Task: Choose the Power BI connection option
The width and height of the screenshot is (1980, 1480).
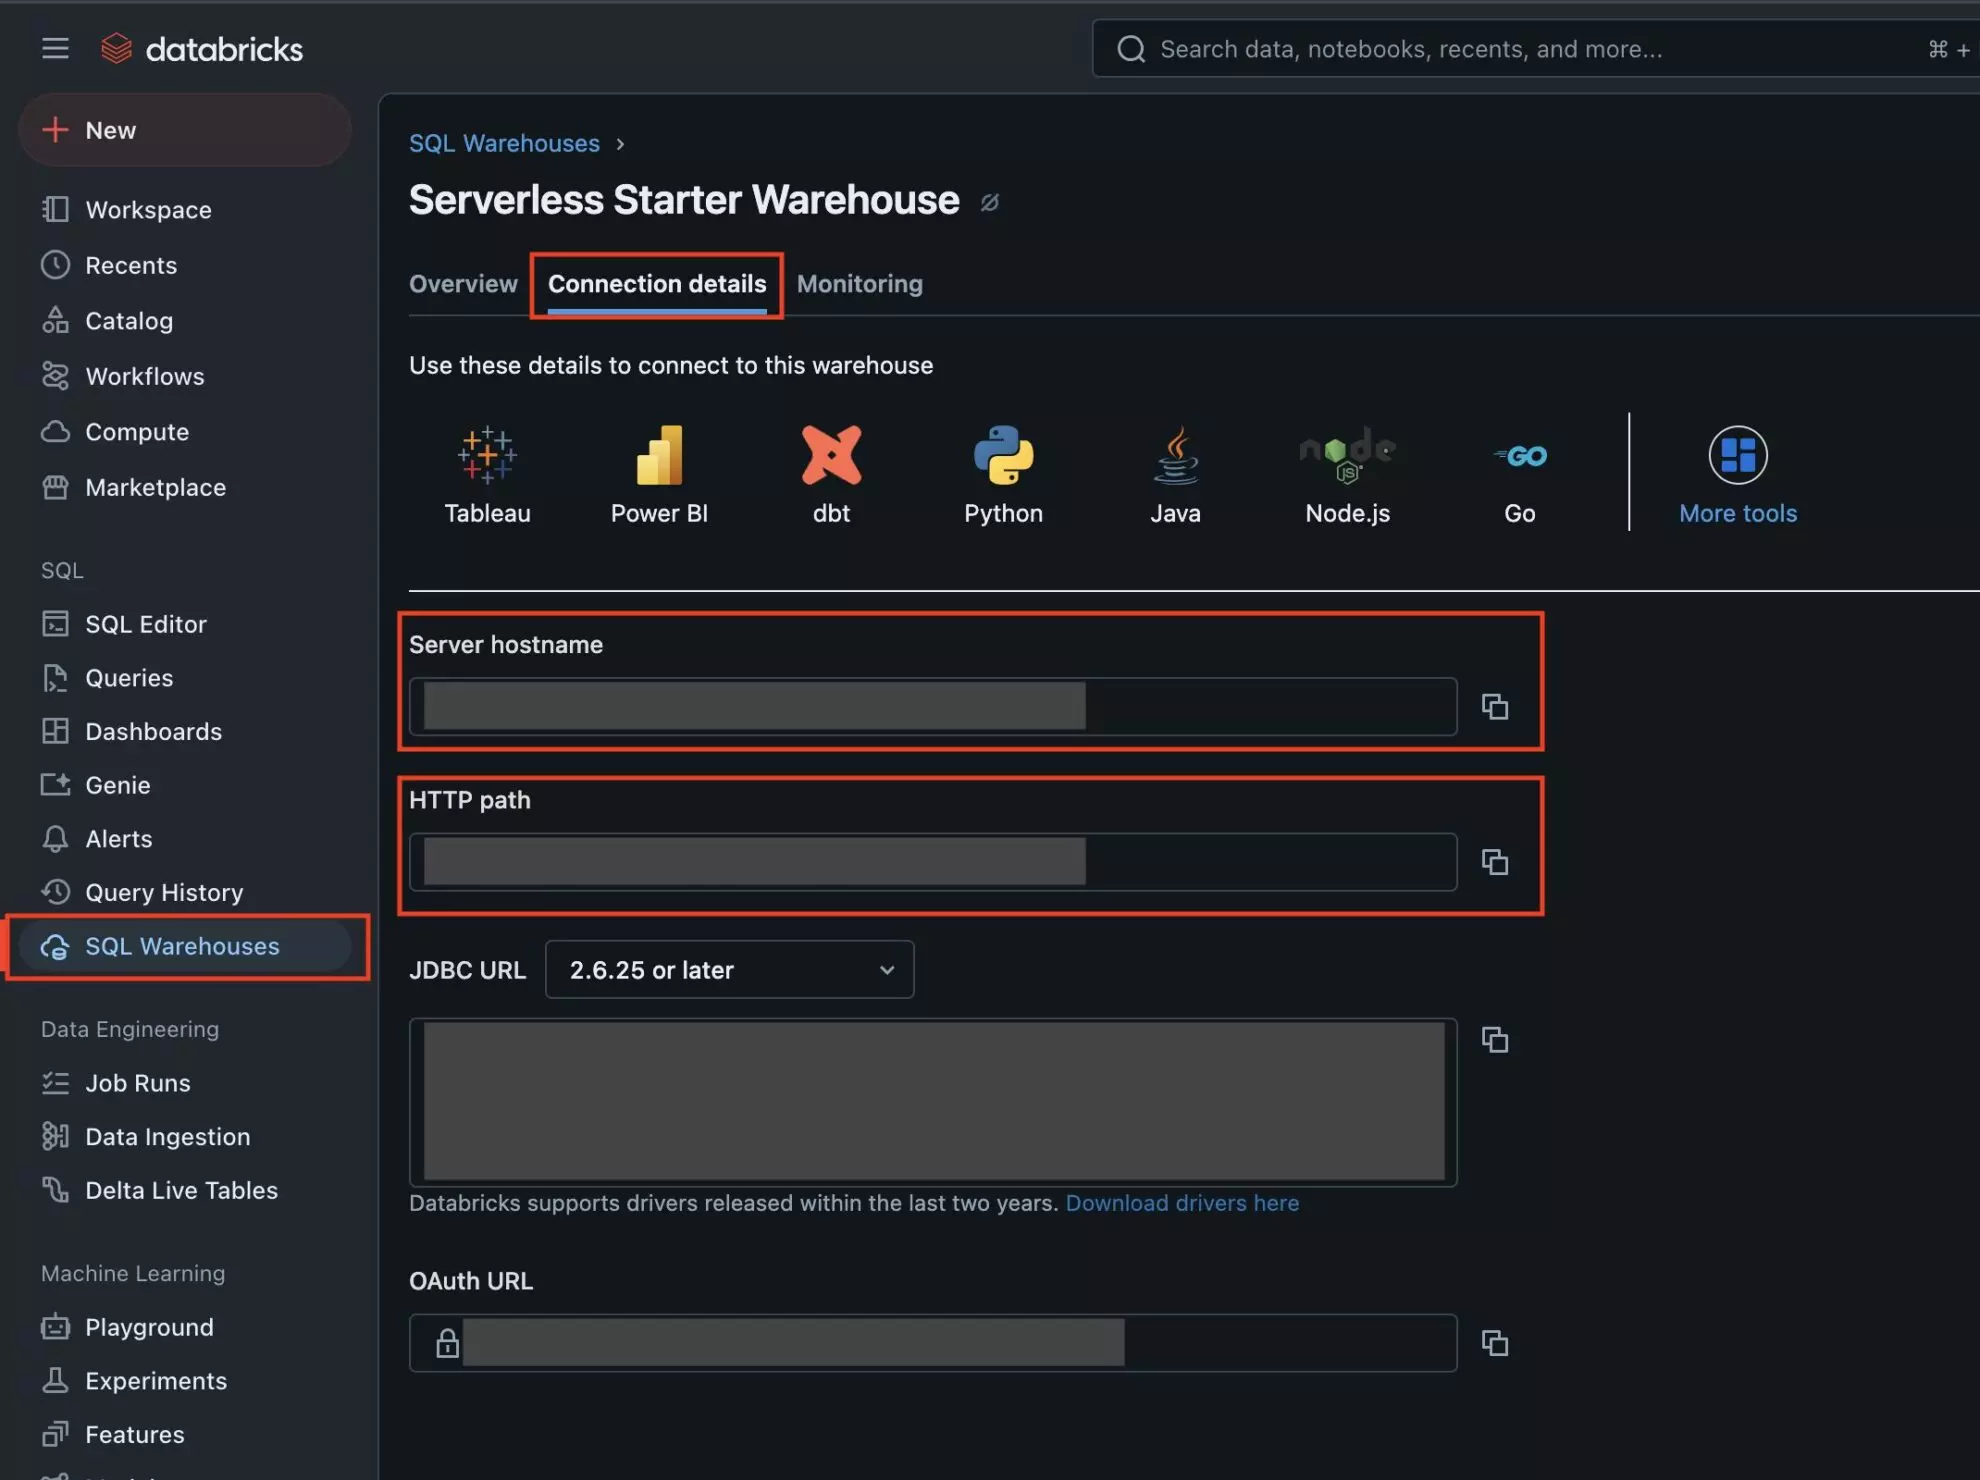Action: pyautogui.click(x=659, y=475)
